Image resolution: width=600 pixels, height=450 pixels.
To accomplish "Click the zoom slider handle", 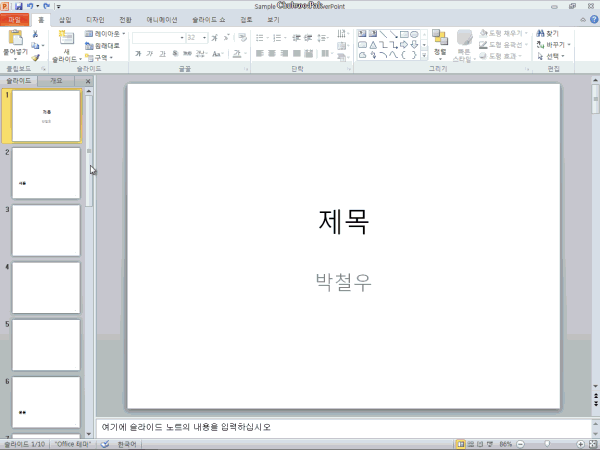I will [548, 444].
